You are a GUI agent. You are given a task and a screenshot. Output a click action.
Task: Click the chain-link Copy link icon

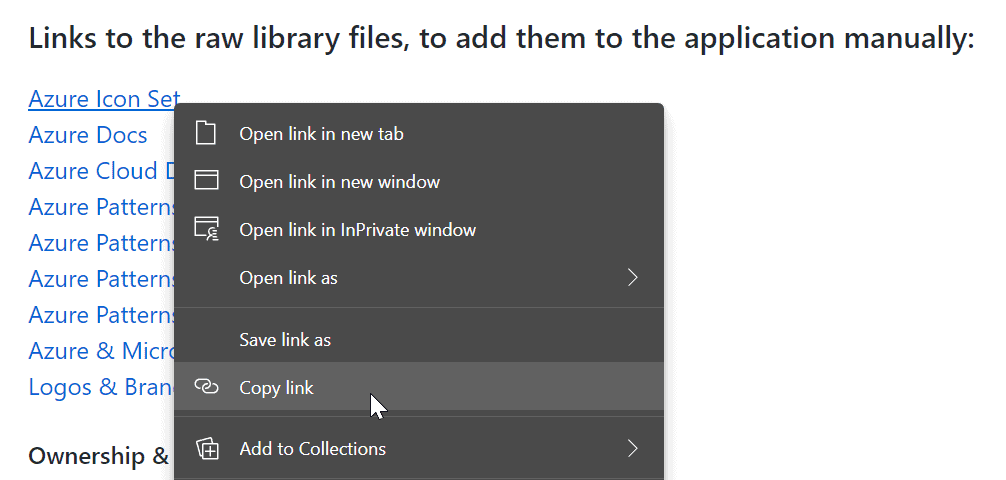[206, 386]
